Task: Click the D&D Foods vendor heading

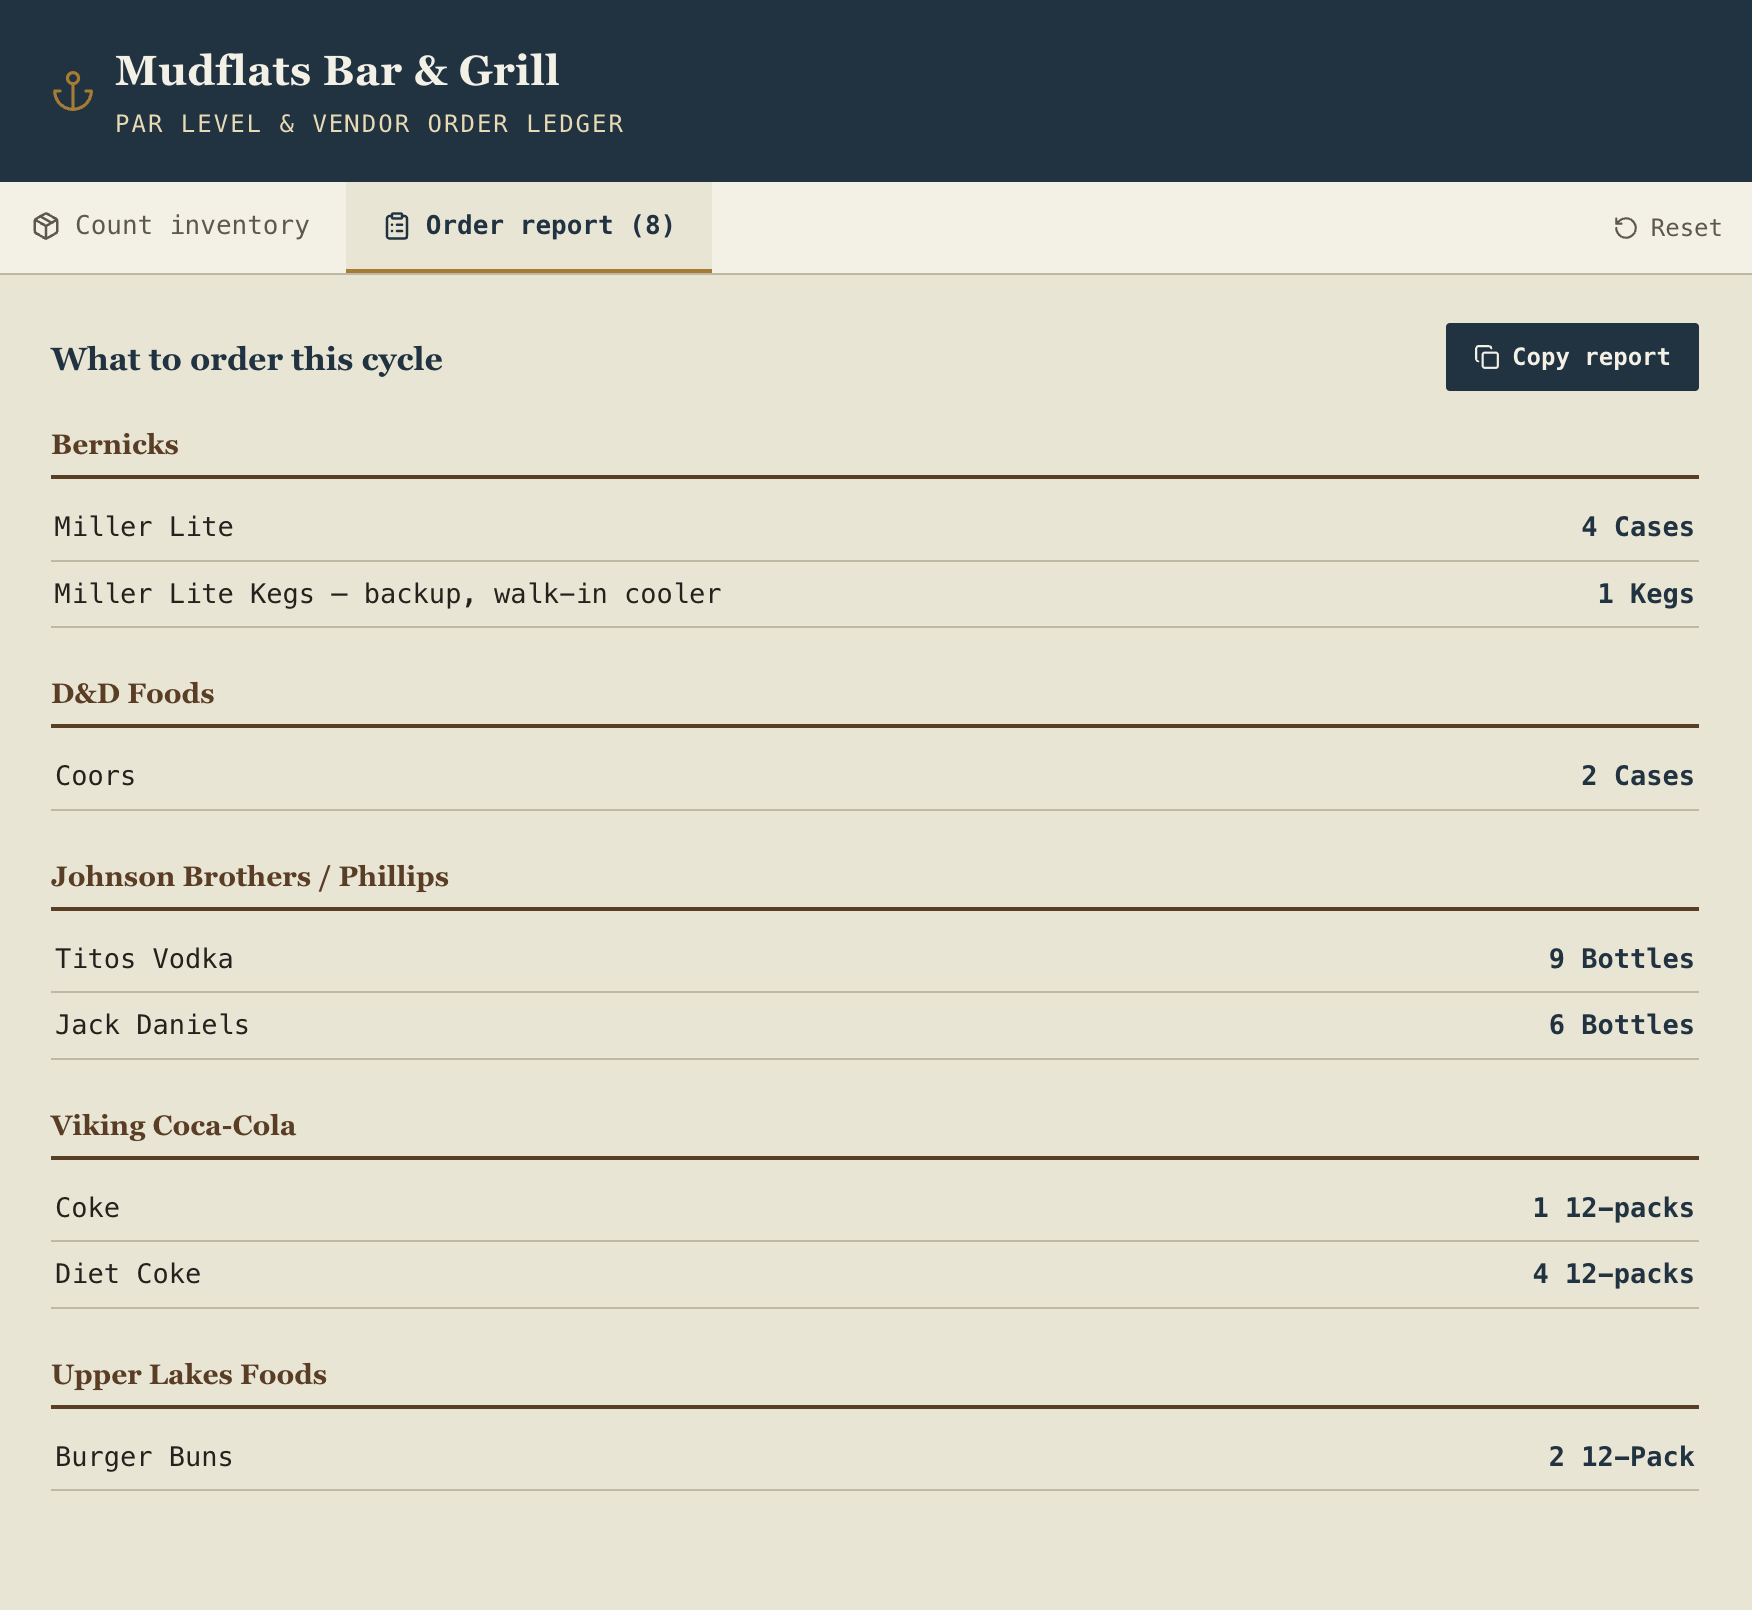Action: coord(133,693)
